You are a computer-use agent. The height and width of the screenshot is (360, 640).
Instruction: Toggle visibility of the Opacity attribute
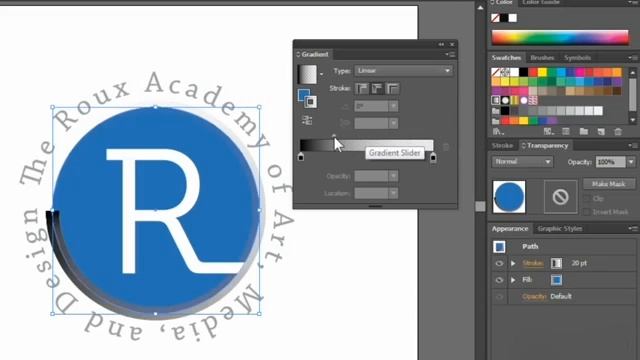[x=499, y=297]
